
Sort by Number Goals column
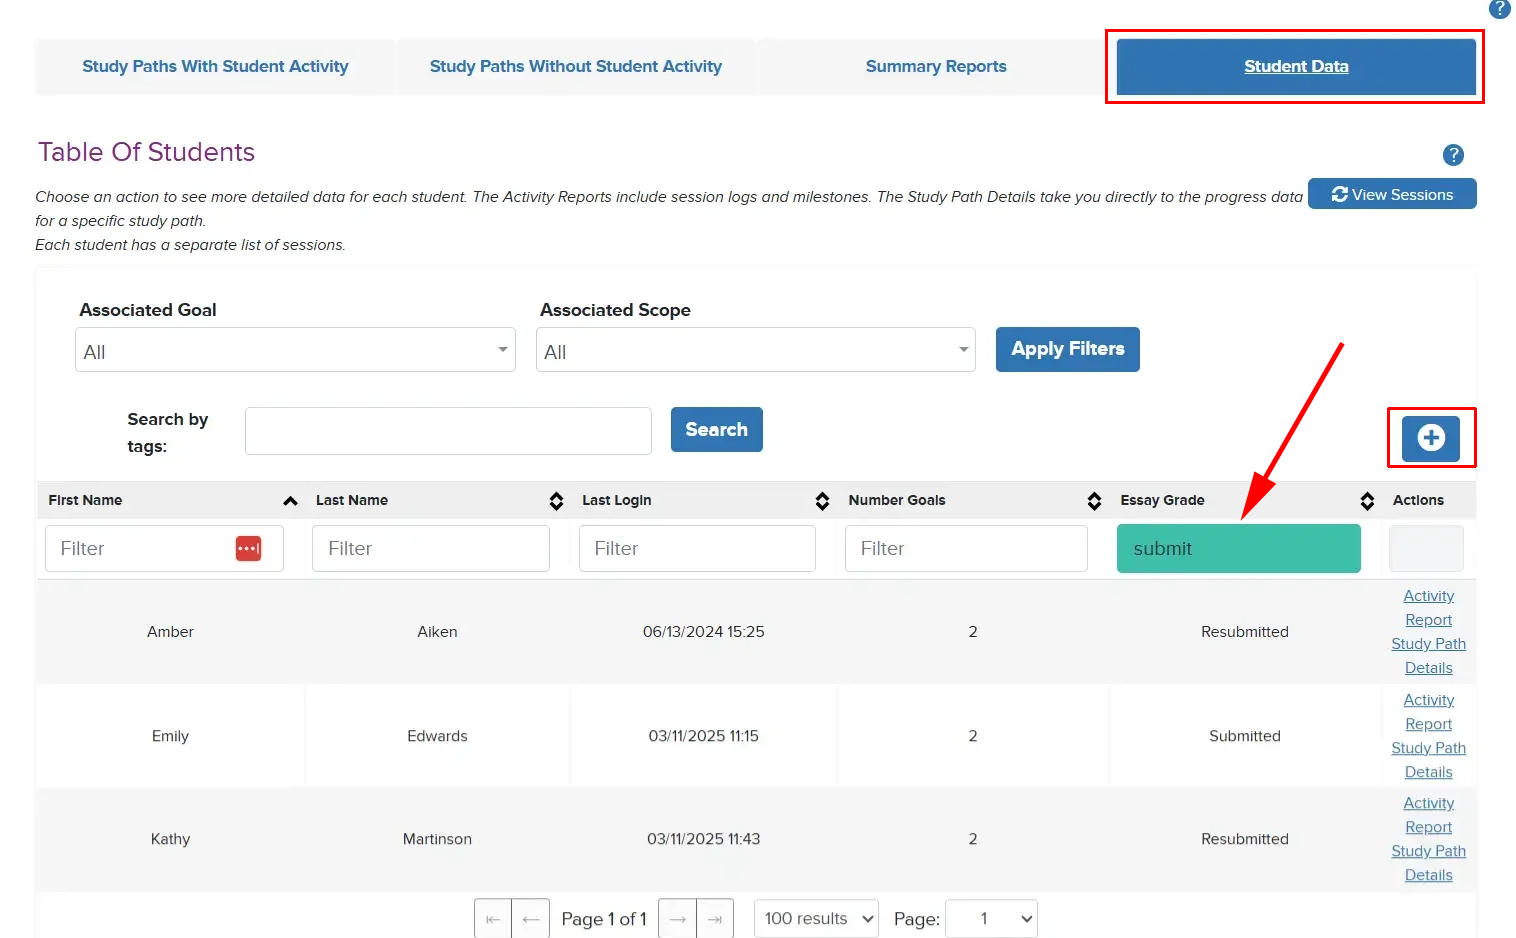[x=1094, y=501]
